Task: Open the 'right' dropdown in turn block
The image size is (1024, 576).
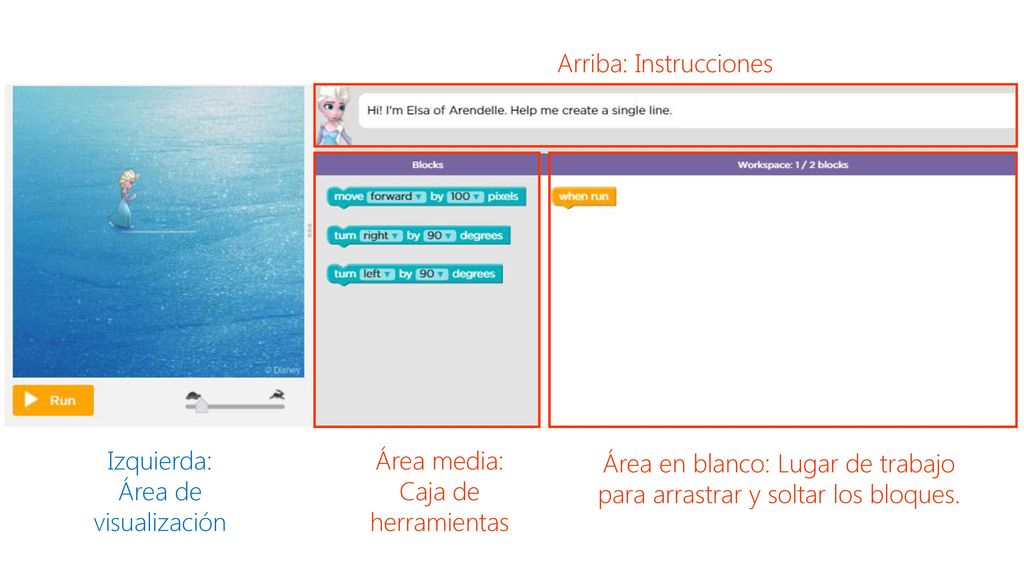Action: point(381,236)
